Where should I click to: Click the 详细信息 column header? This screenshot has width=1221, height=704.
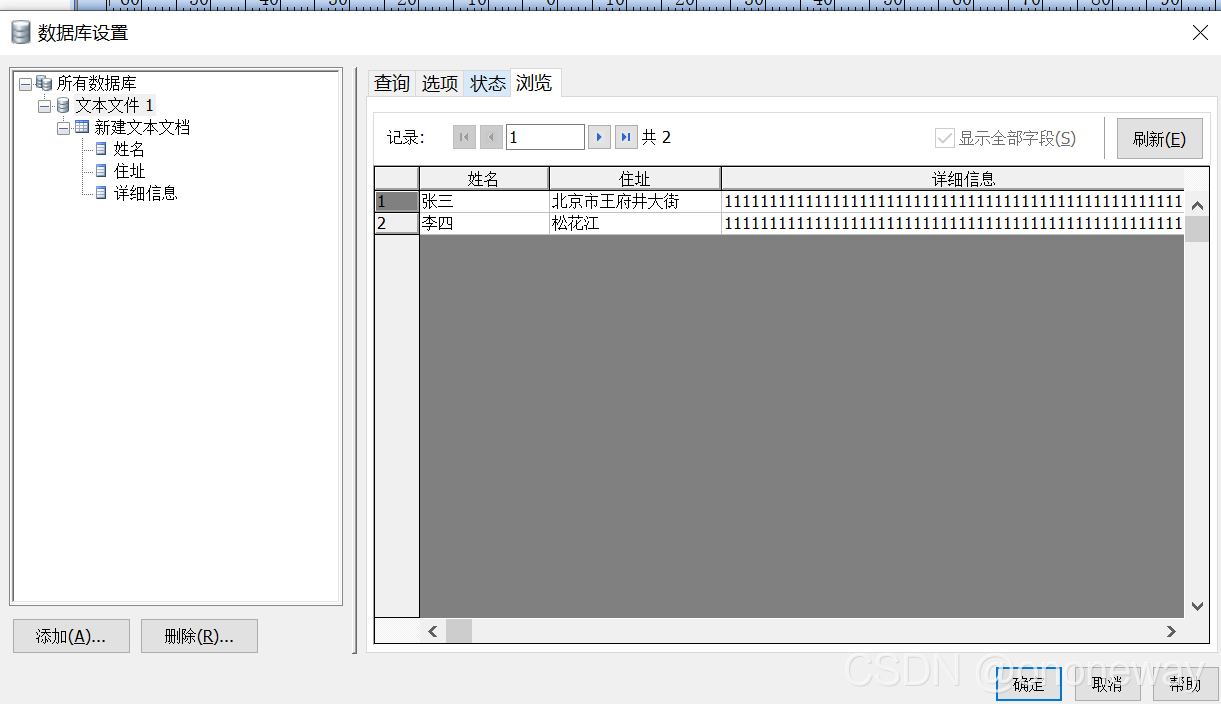click(953, 179)
